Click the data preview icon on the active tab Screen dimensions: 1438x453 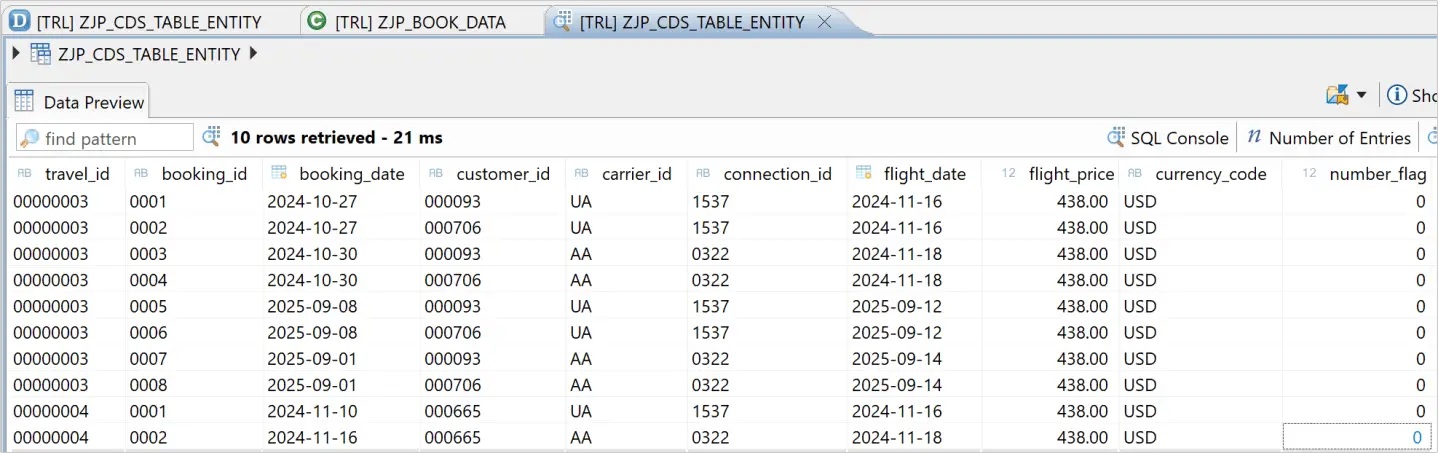coord(563,21)
